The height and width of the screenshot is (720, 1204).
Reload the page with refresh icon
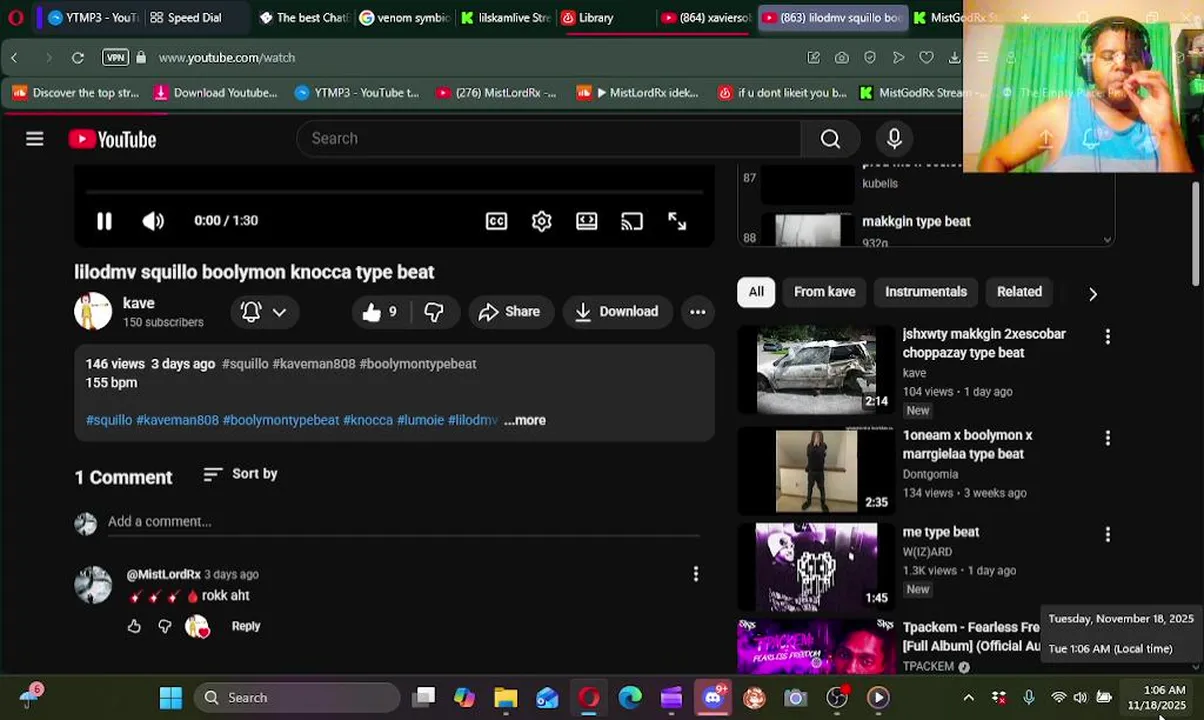tap(77, 58)
